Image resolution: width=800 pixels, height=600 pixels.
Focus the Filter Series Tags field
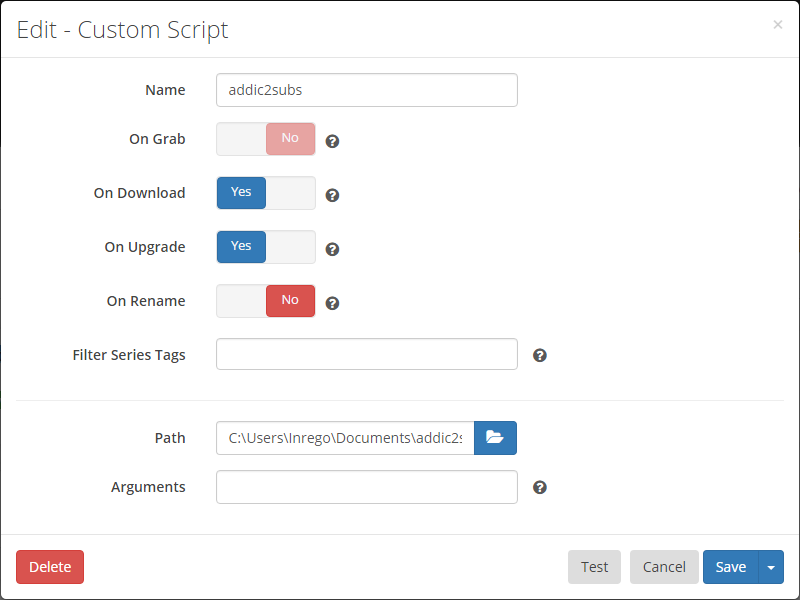(366, 354)
